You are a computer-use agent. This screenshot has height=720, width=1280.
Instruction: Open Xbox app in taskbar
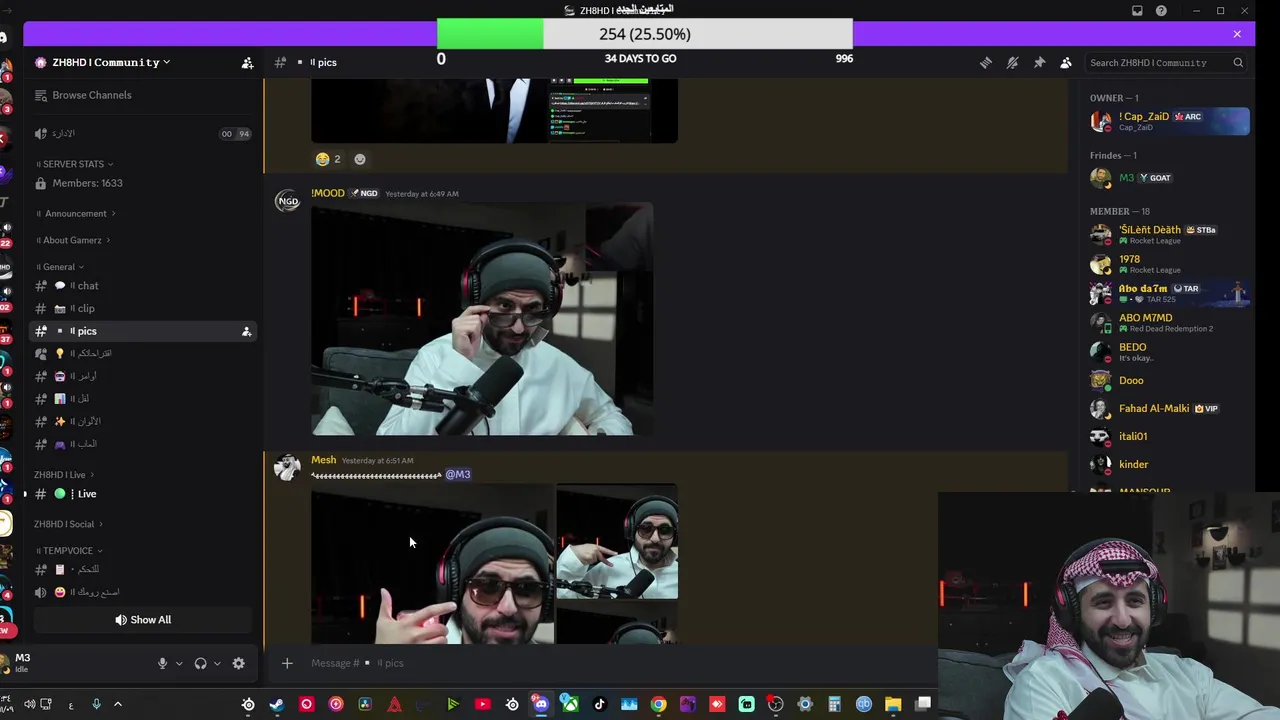coord(570,705)
